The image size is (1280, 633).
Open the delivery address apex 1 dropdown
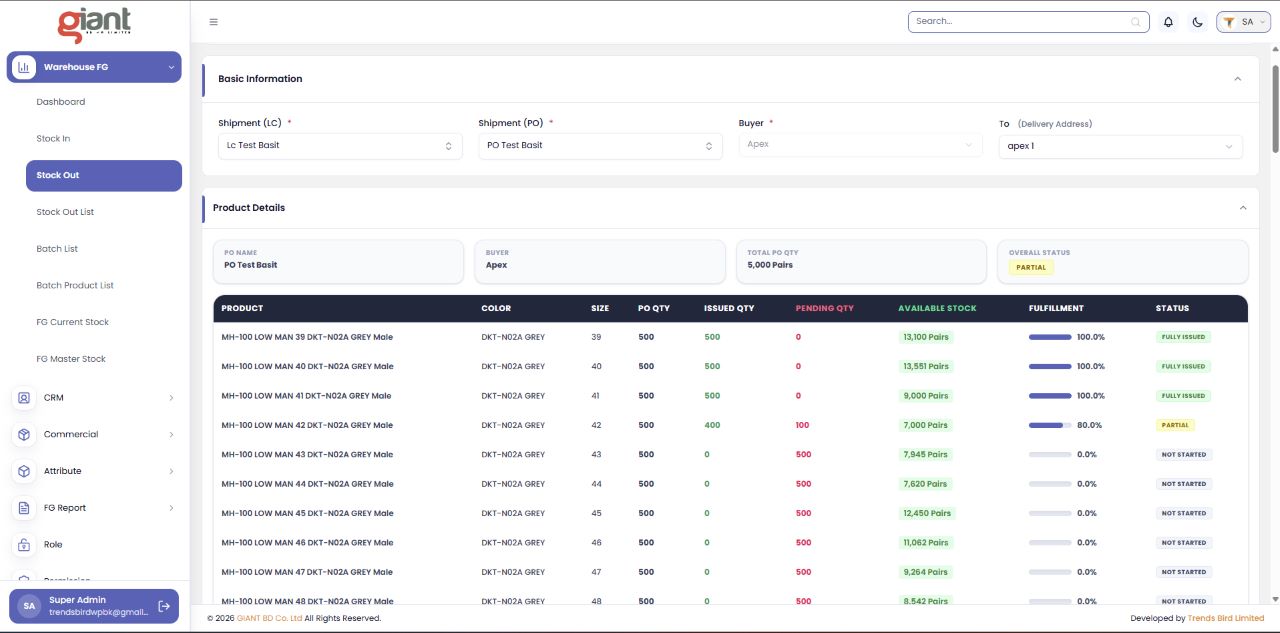1121,147
